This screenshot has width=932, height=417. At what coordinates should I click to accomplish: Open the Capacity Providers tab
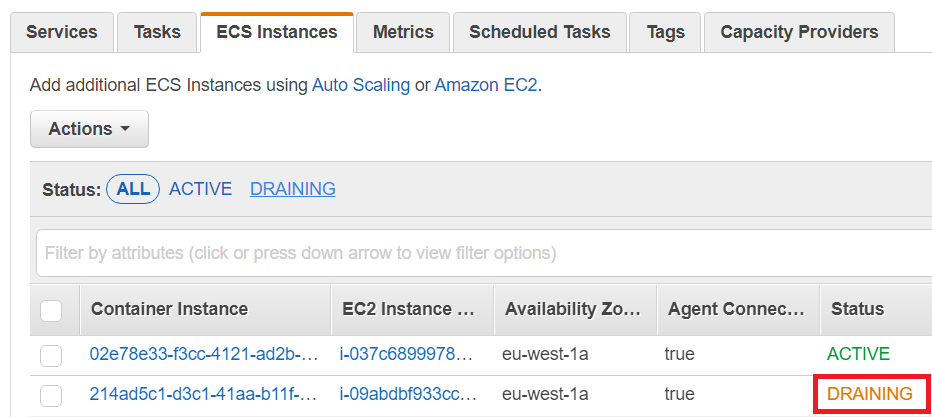[799, 32]
